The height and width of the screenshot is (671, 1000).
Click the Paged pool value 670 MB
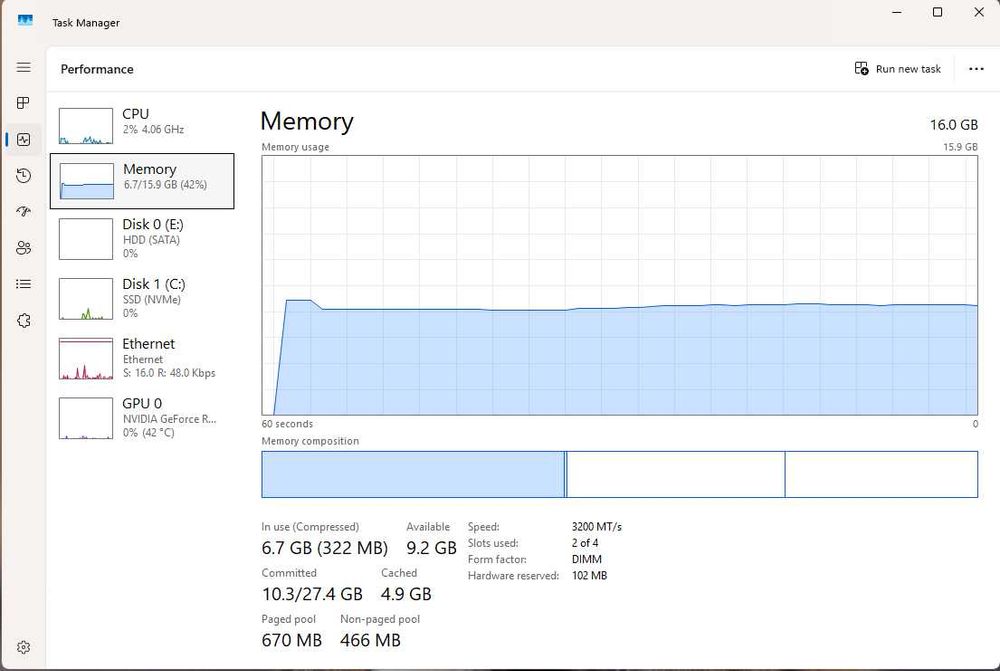[x=291, y=640]
